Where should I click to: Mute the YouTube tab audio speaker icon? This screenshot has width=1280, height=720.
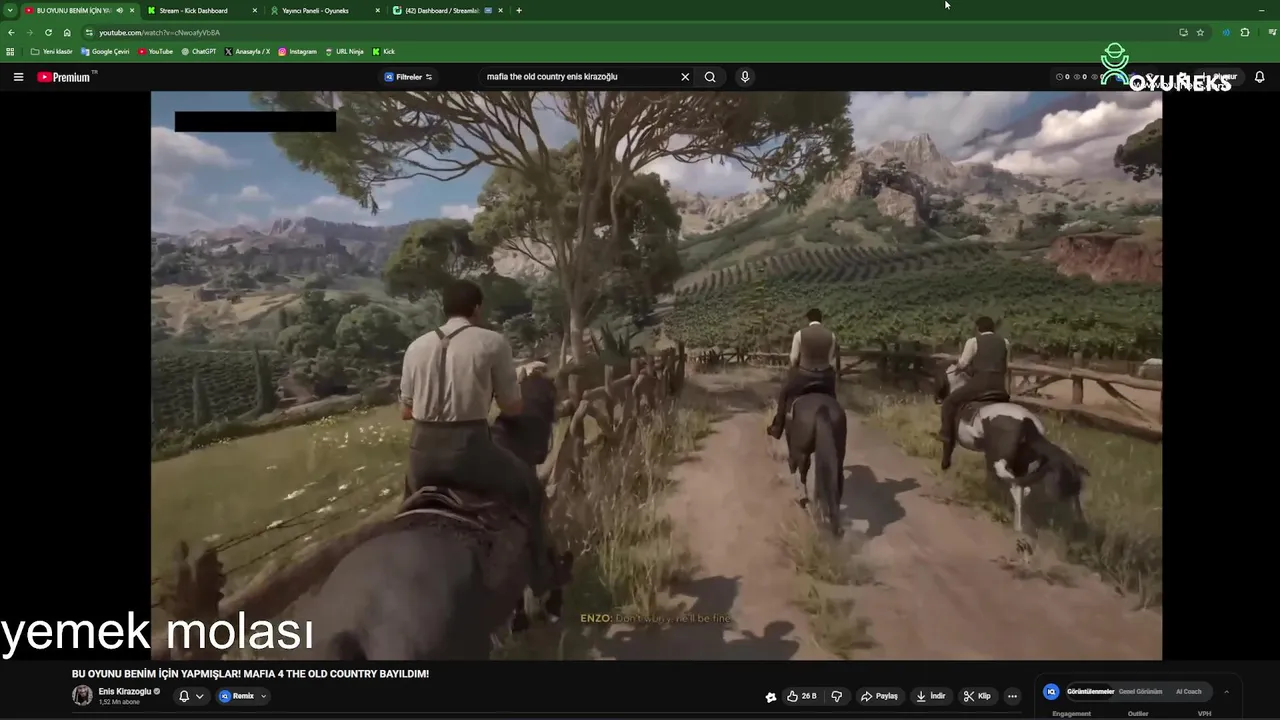120,10
